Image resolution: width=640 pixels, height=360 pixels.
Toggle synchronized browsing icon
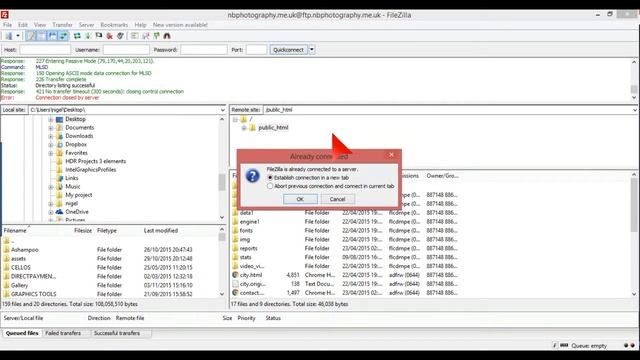[x=156, y=36]
